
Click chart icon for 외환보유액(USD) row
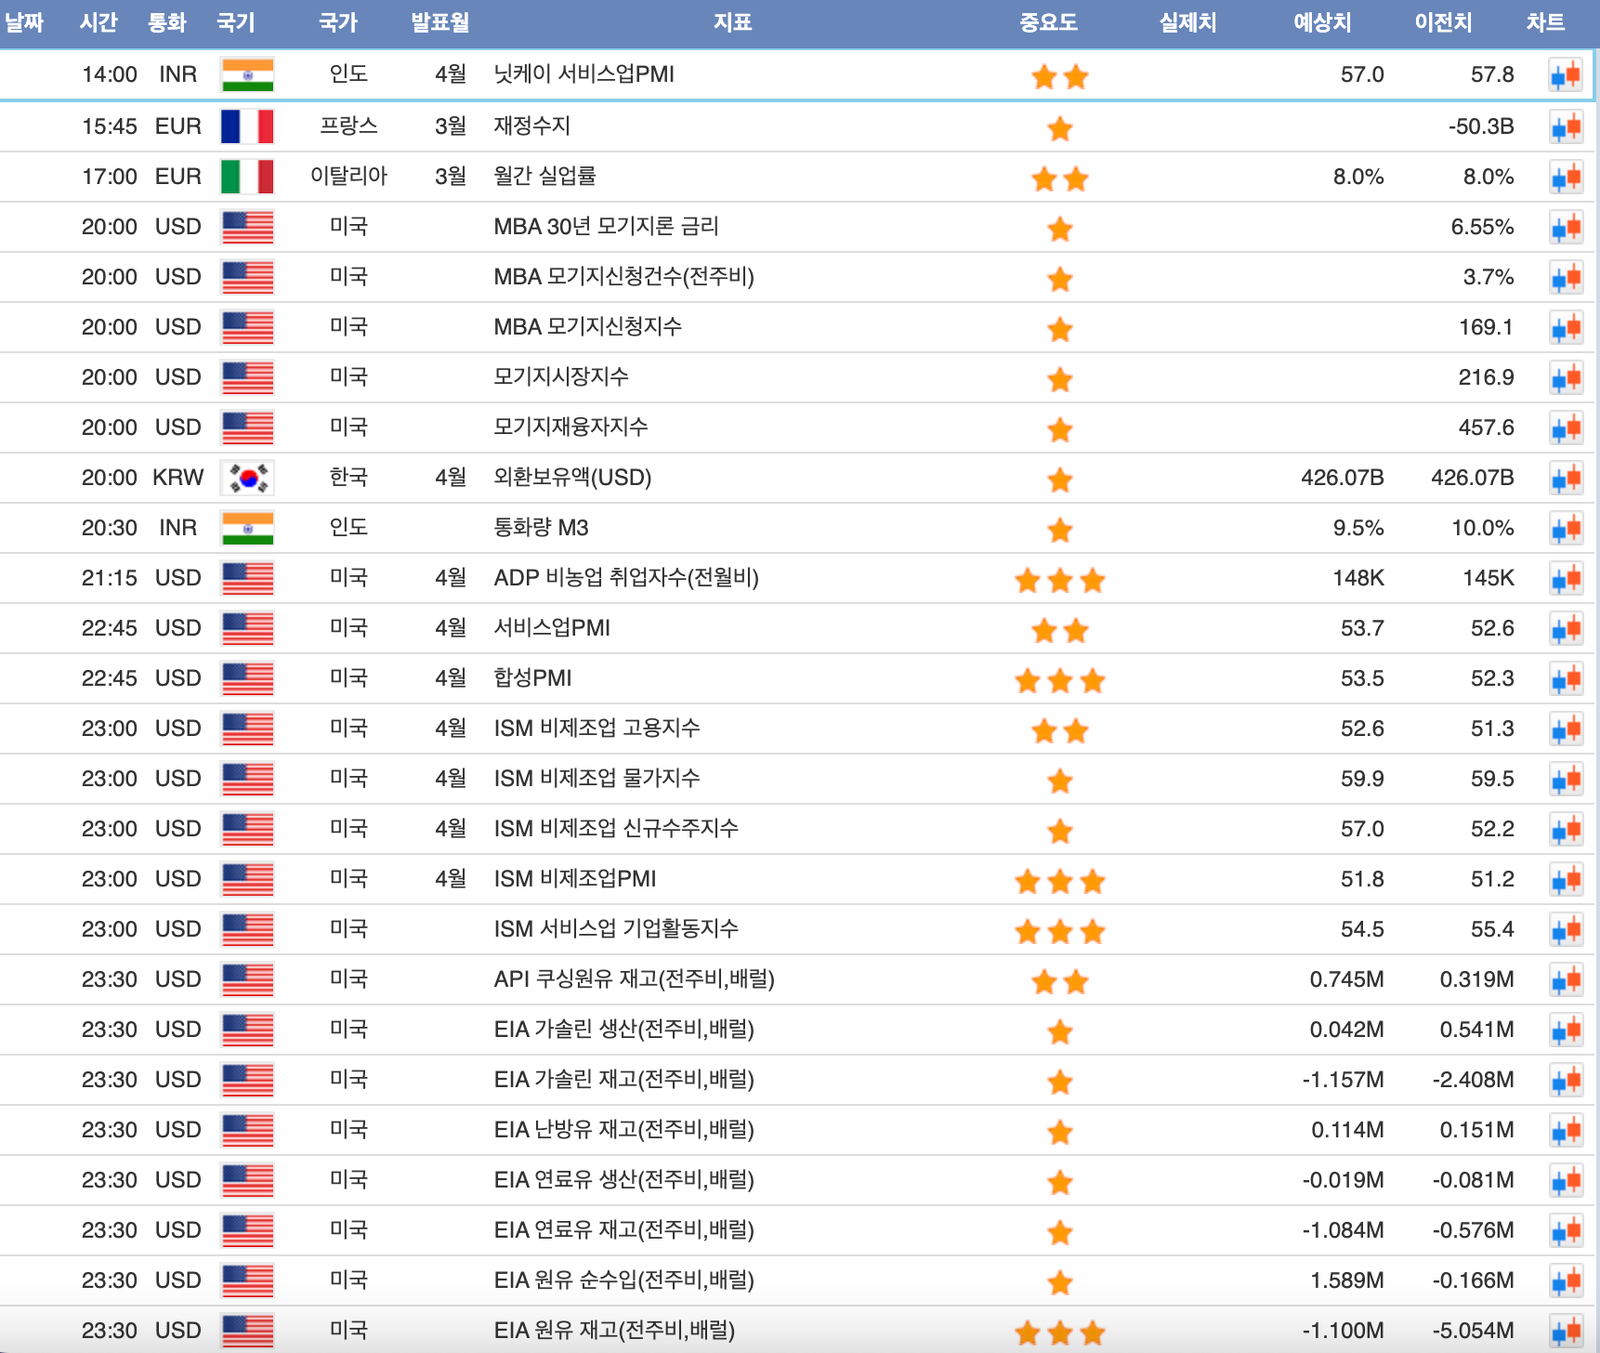1565,478
